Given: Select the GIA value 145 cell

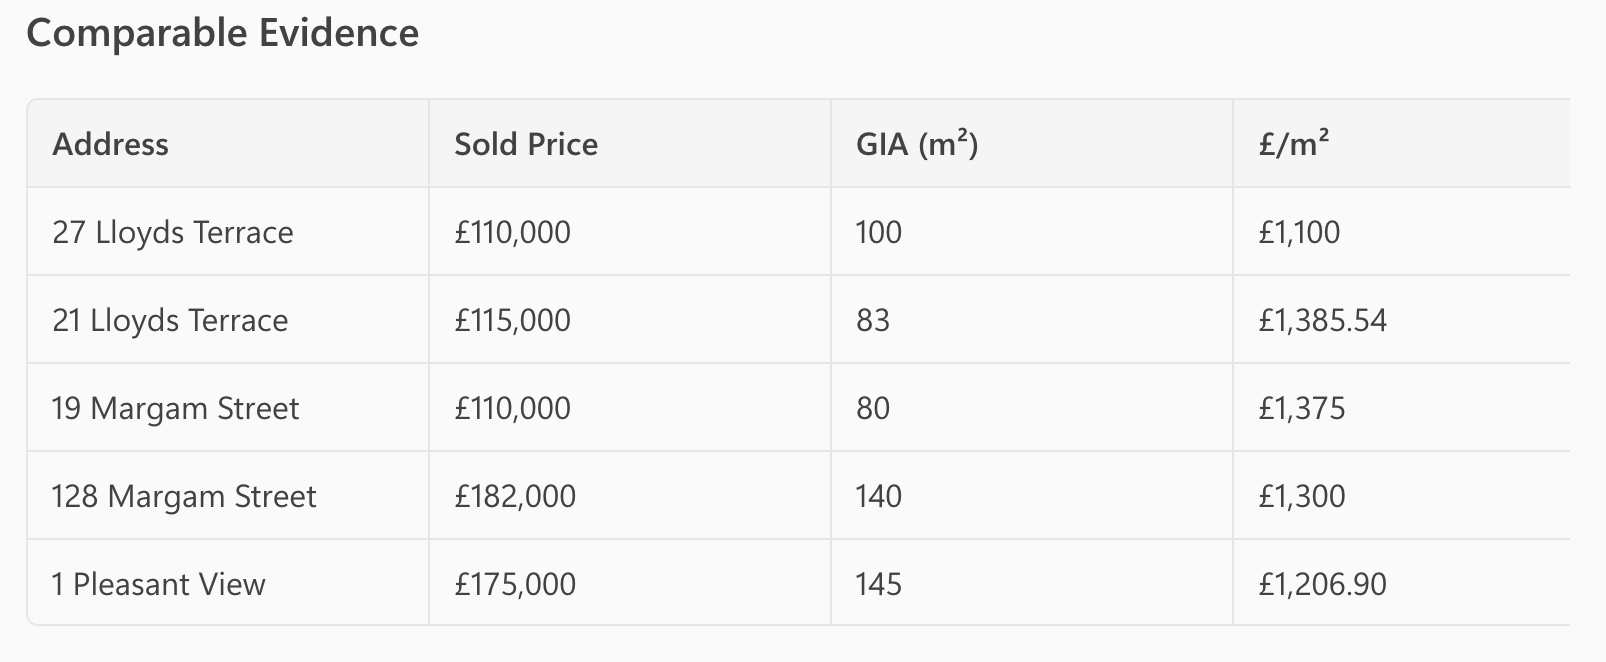Looking at the screenshot, I should 879,584.
